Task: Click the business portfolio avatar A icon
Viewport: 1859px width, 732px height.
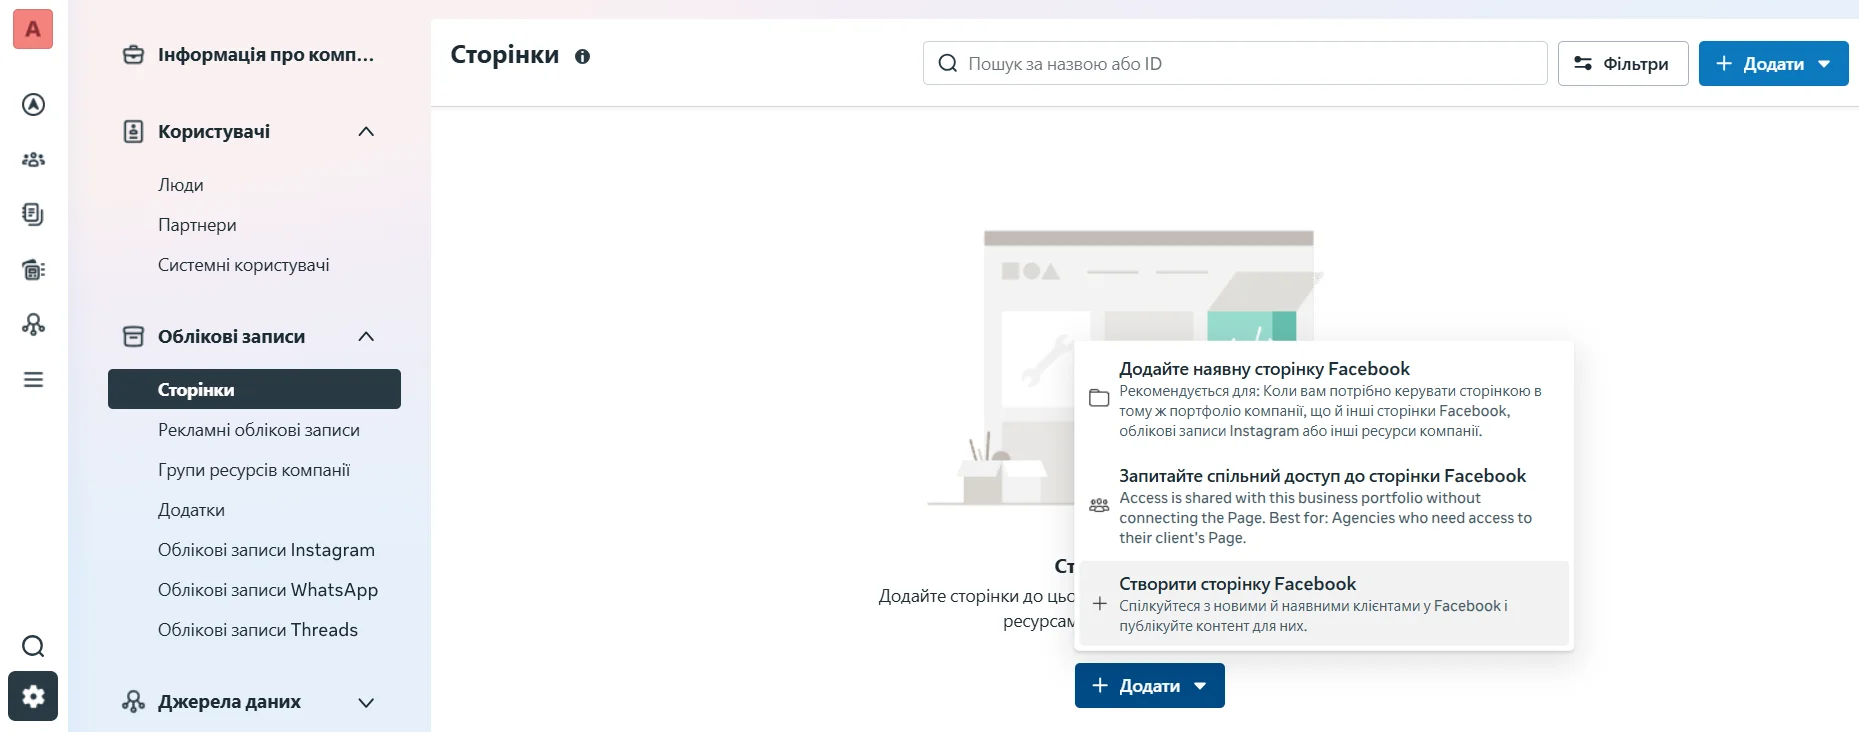Action: 33,29
